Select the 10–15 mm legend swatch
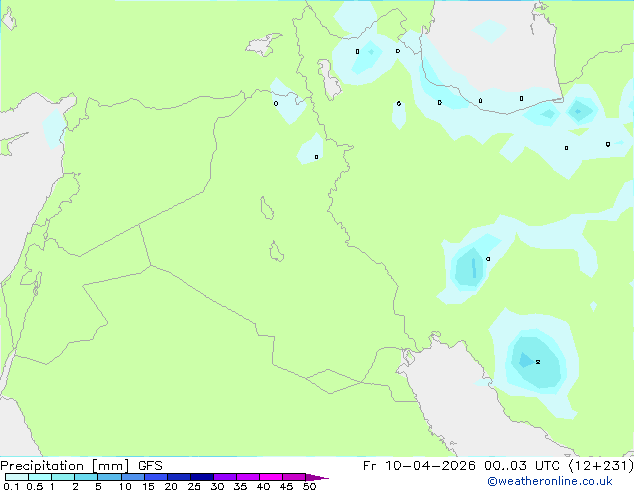The image size is (634, 490). click(x=132, y=477)
